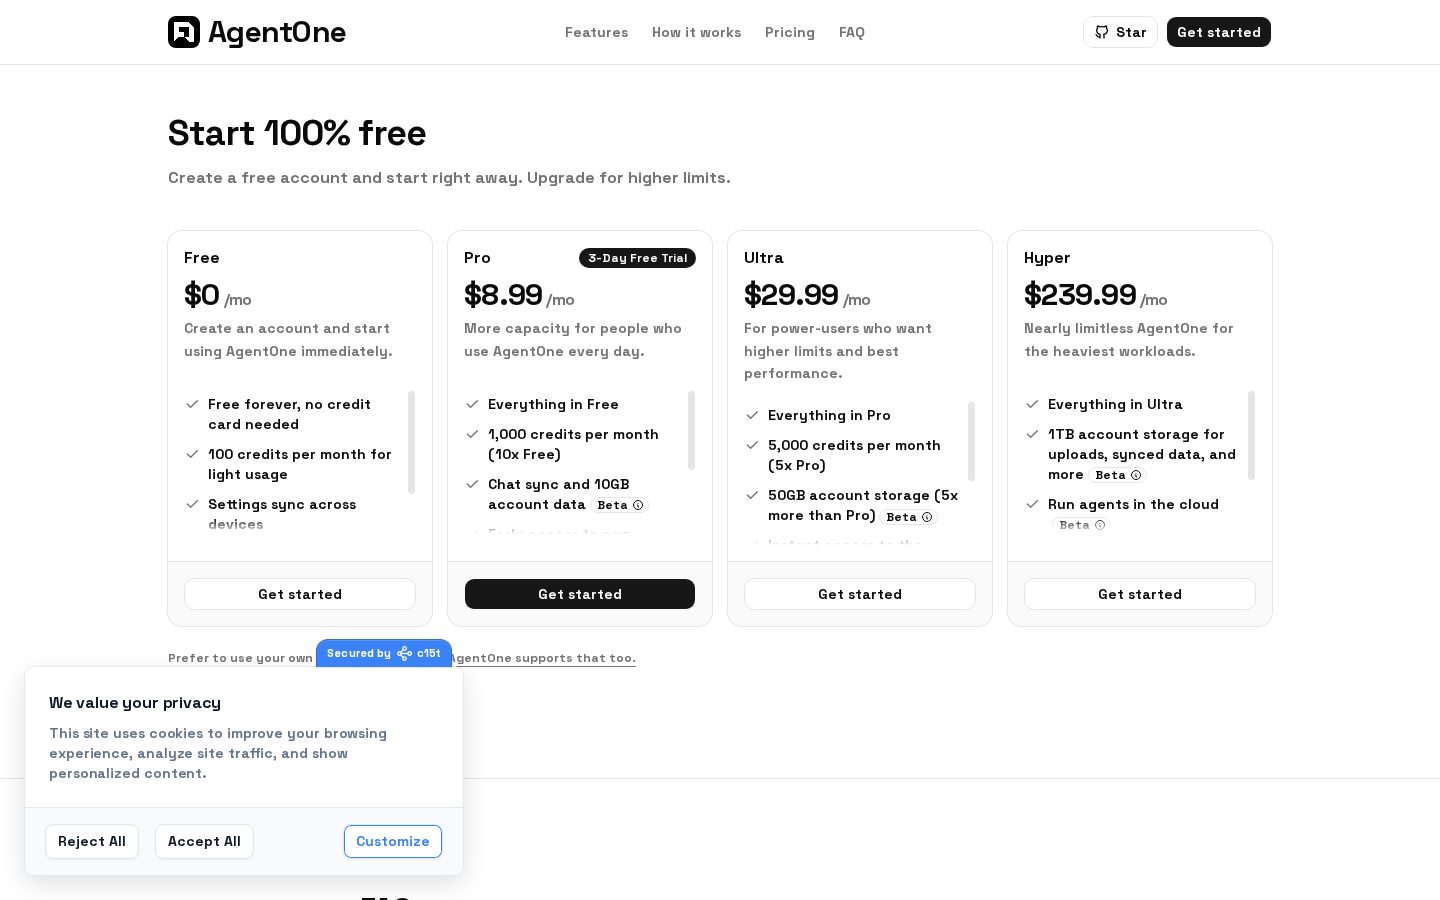Click checkmark beside 'Run agents in the cloud'

pyautogui.click(x=1032, y=504)
